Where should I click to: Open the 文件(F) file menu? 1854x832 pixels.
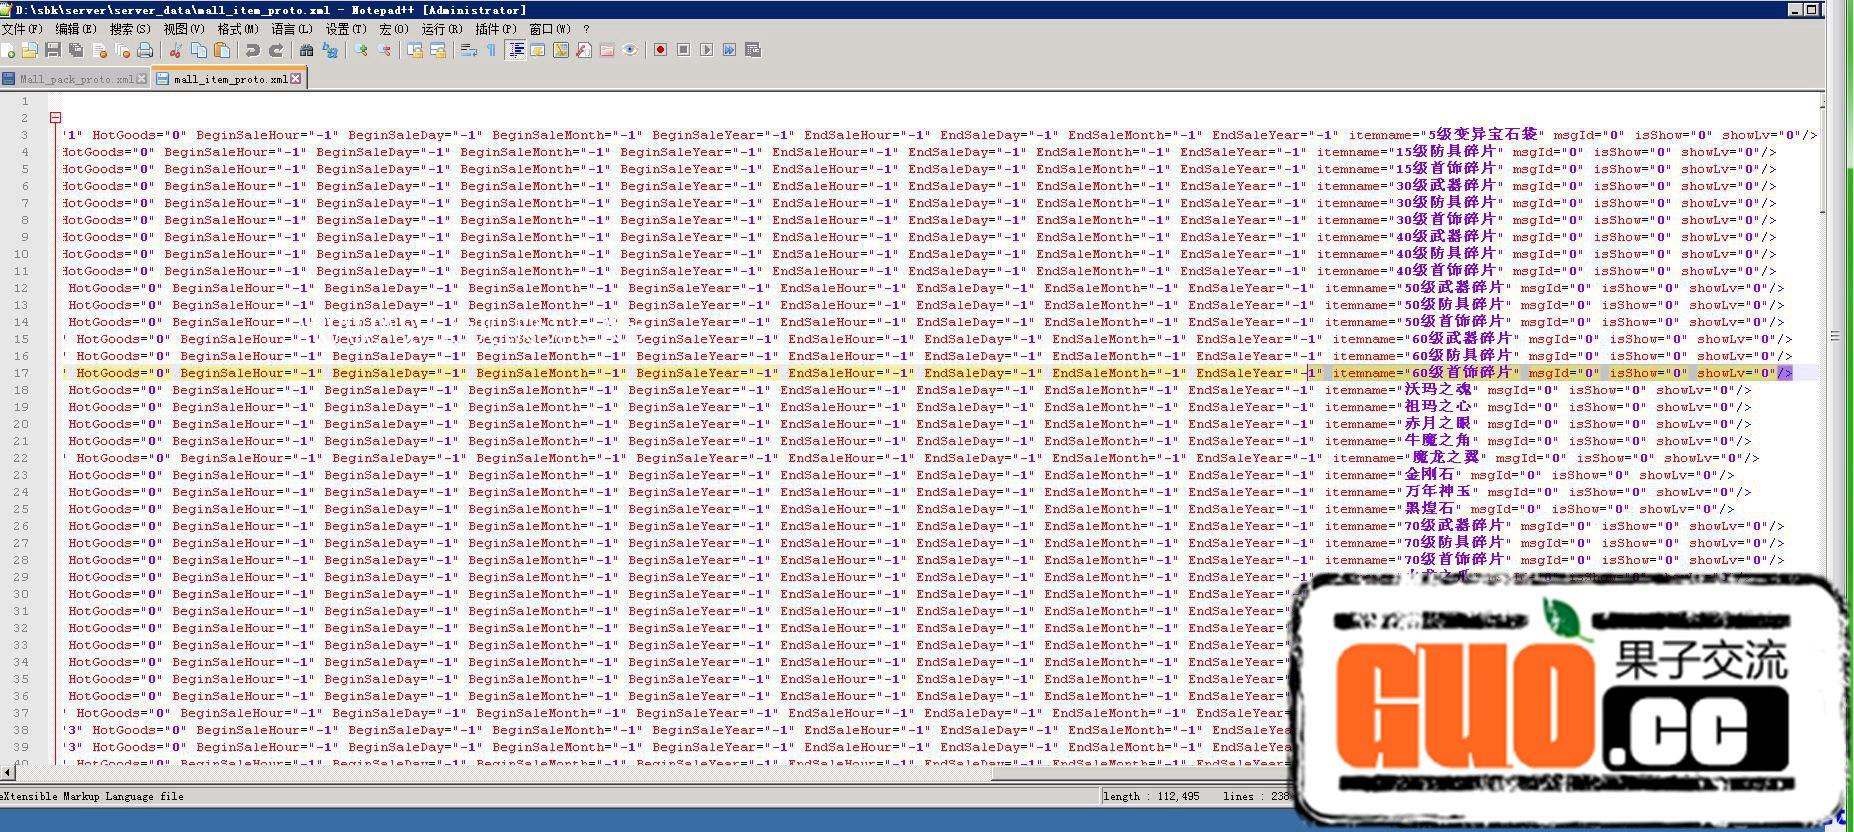click(x=22, y=29)
